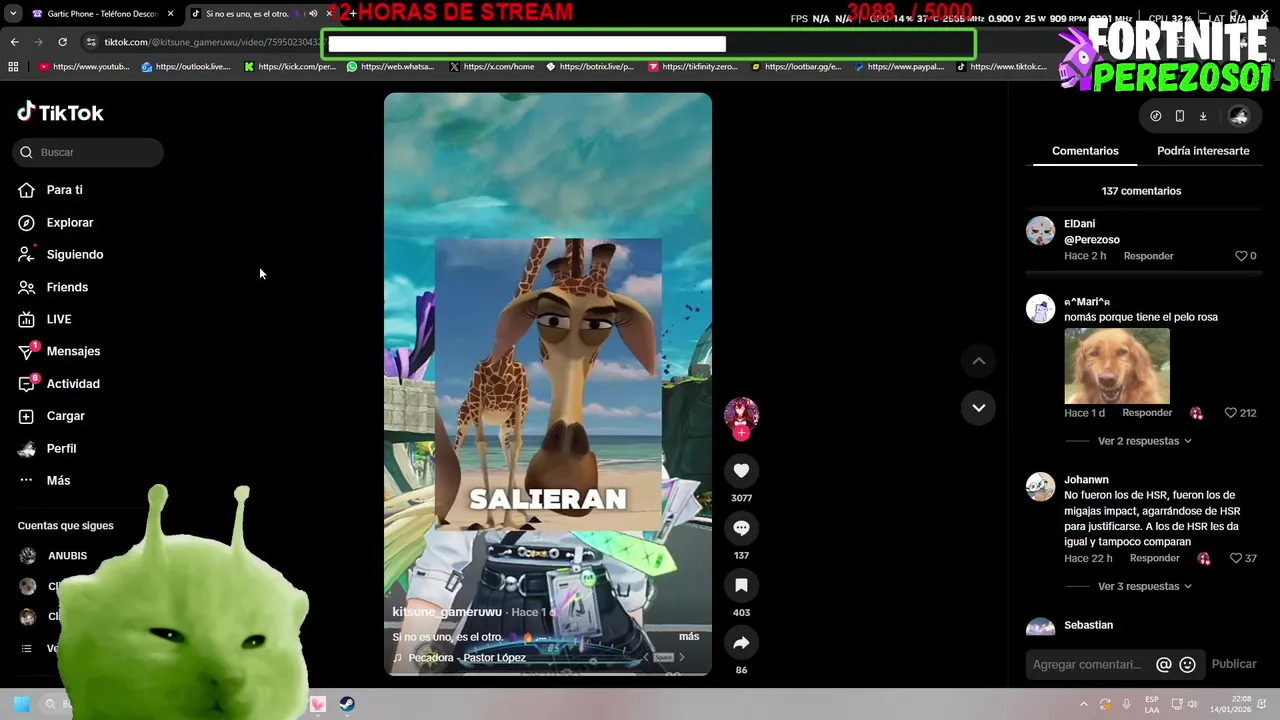Viewport: 1280px width, 720px height.
Task: Go to next video with down arrow
Action: pos(979,407)
